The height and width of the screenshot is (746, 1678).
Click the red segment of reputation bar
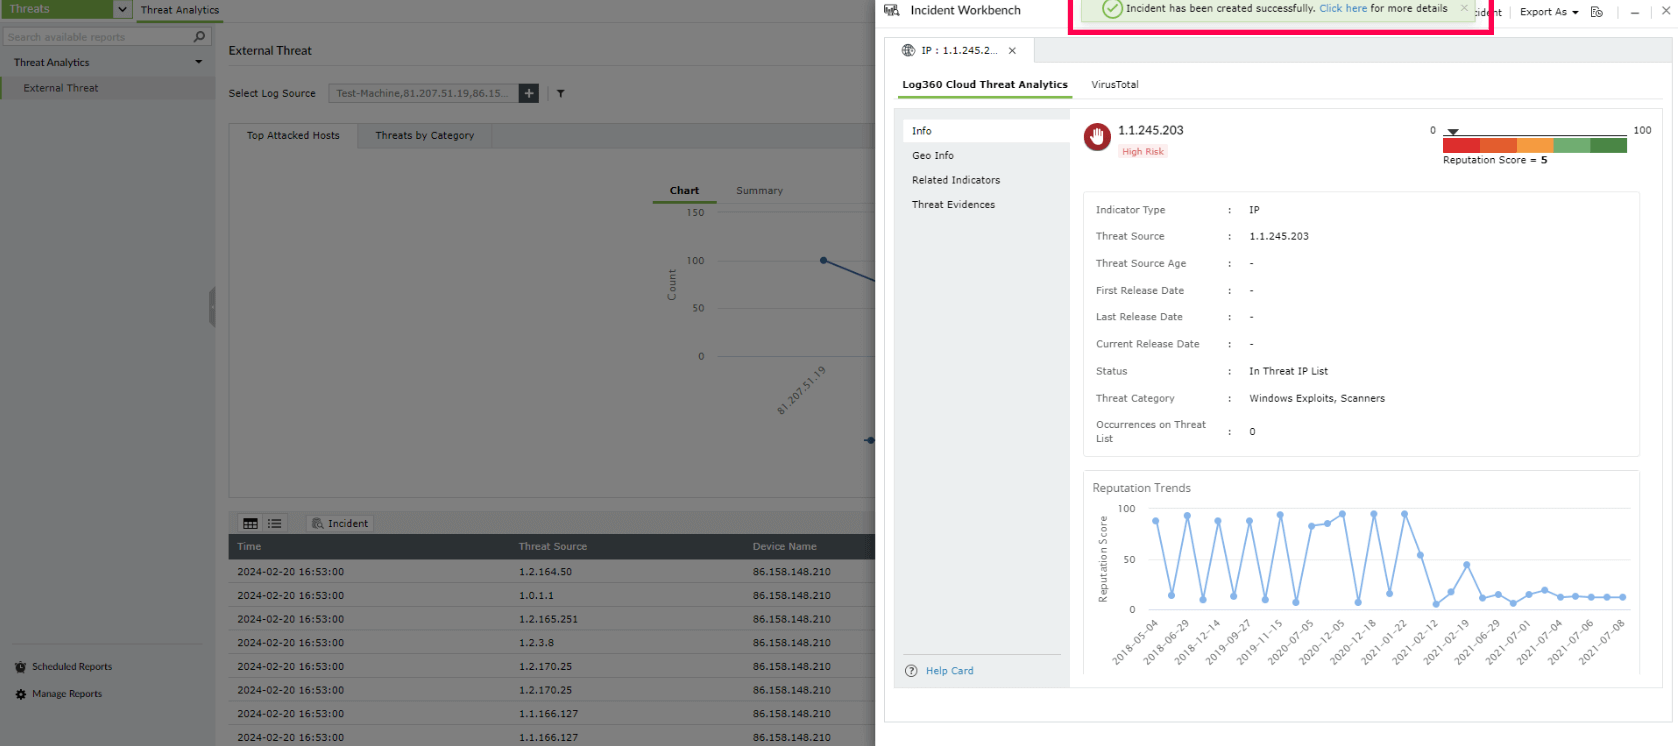tap(1462, 146)
